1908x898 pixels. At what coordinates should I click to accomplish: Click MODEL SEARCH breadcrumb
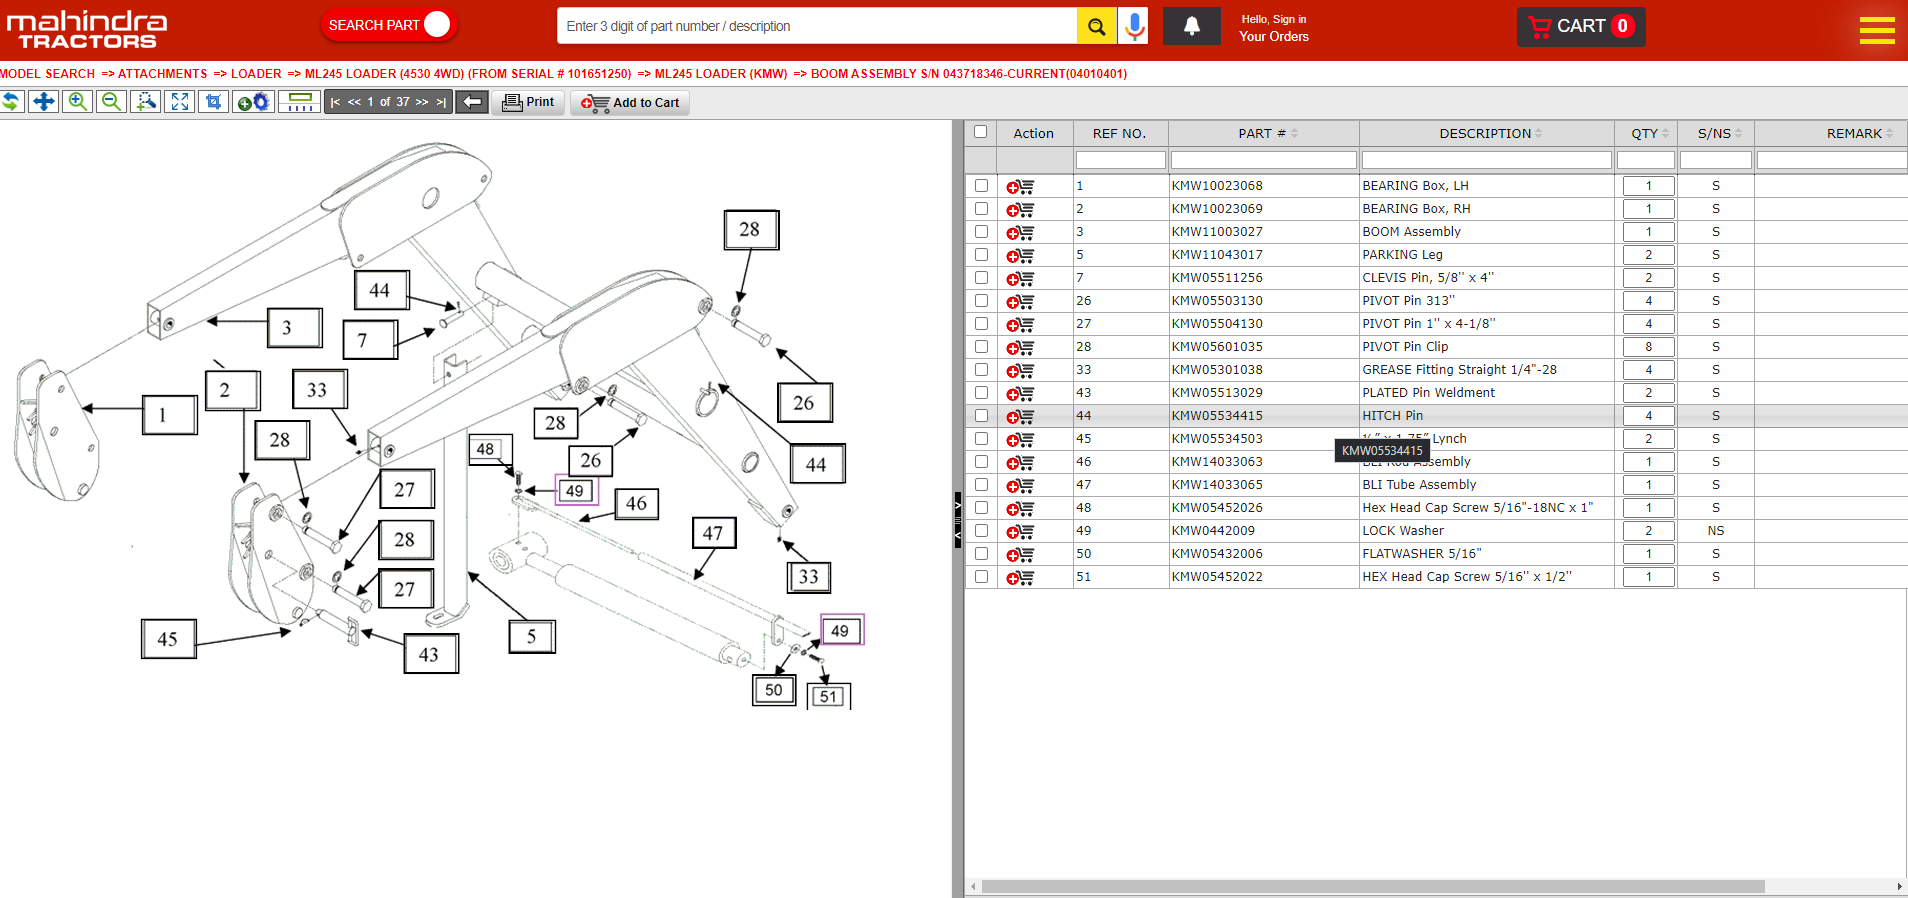pyautogui.click(x=48, y=74)
